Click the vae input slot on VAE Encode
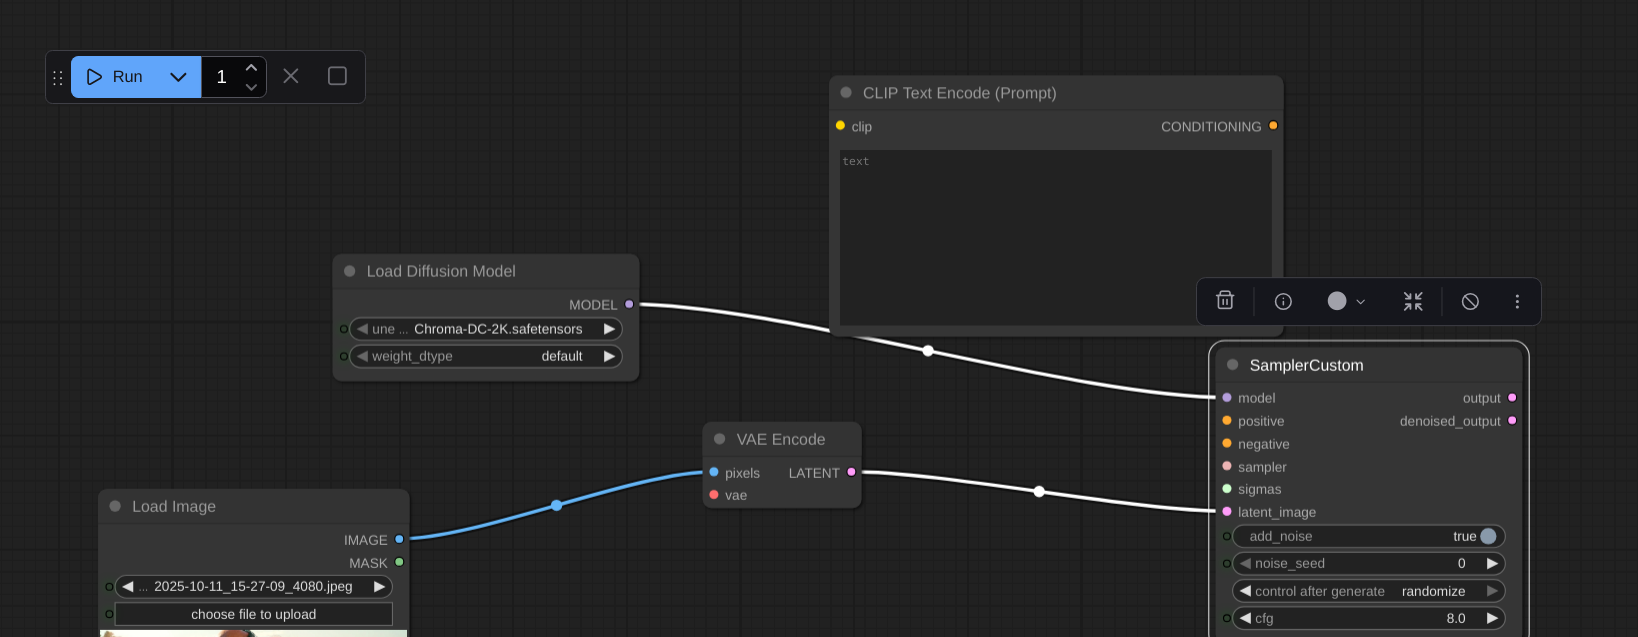Image resolution: width=1638 pixels, height=637 pixels. (x=714, y=495)
